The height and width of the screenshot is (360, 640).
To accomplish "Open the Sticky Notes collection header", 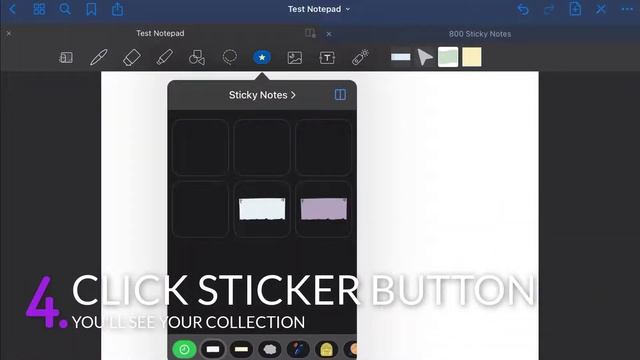I will [x=262, y=95].
